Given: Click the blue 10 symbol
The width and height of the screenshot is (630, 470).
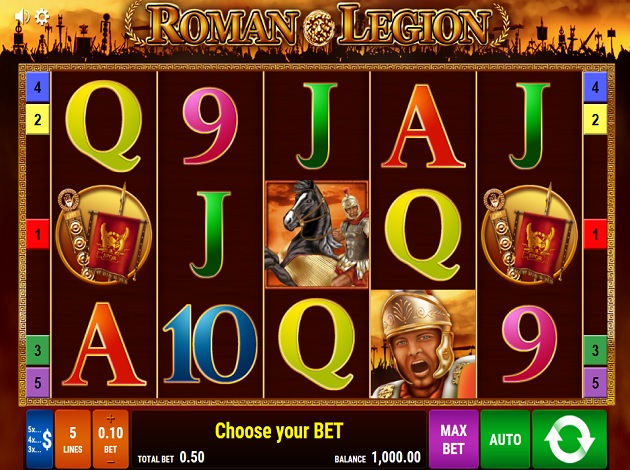Looking at the screenshot, I should click(x=210, y=344).
